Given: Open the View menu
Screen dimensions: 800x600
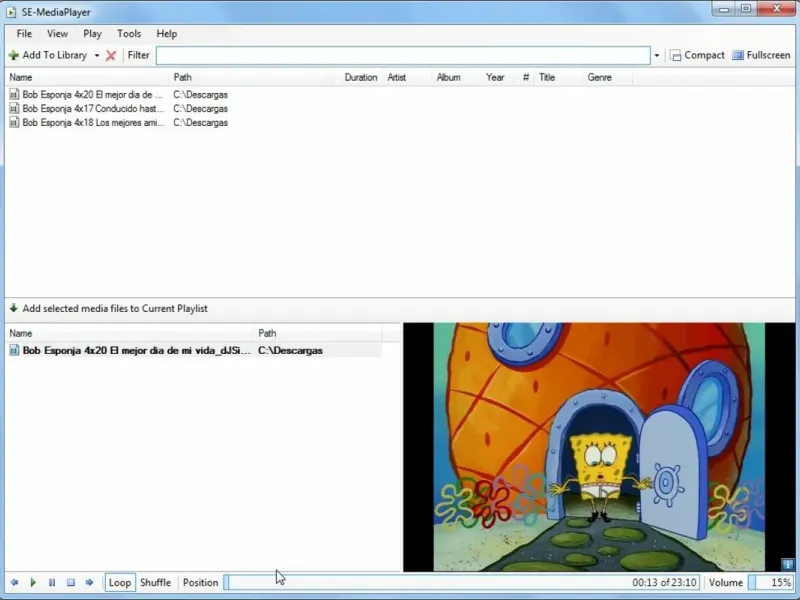Looking at the screenshot, I should 57,34.
